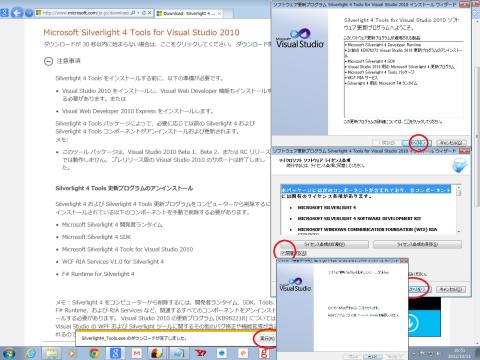The height and width of the screenshot is (360, 480).
Task: Select the Download: Silverlight 4 browser tab
Action: 189,14
